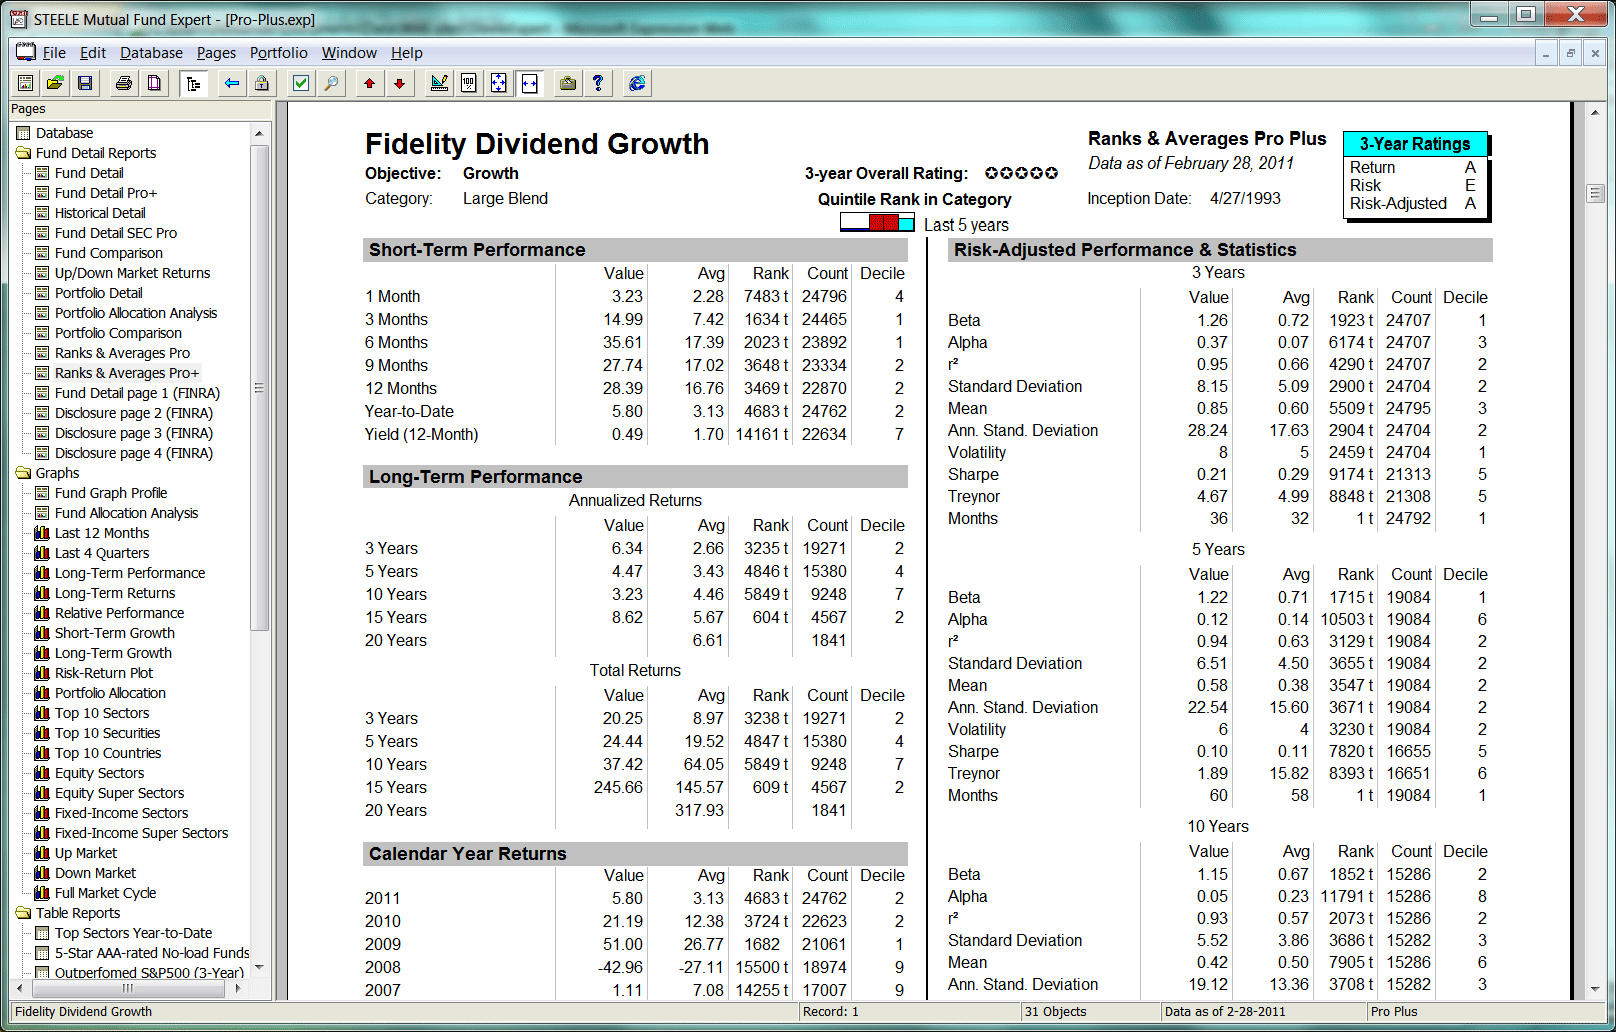The width and height of the screenshot is (1616, 1032).
Task: Click the new report toolbar icon
Action: (26, 84)
